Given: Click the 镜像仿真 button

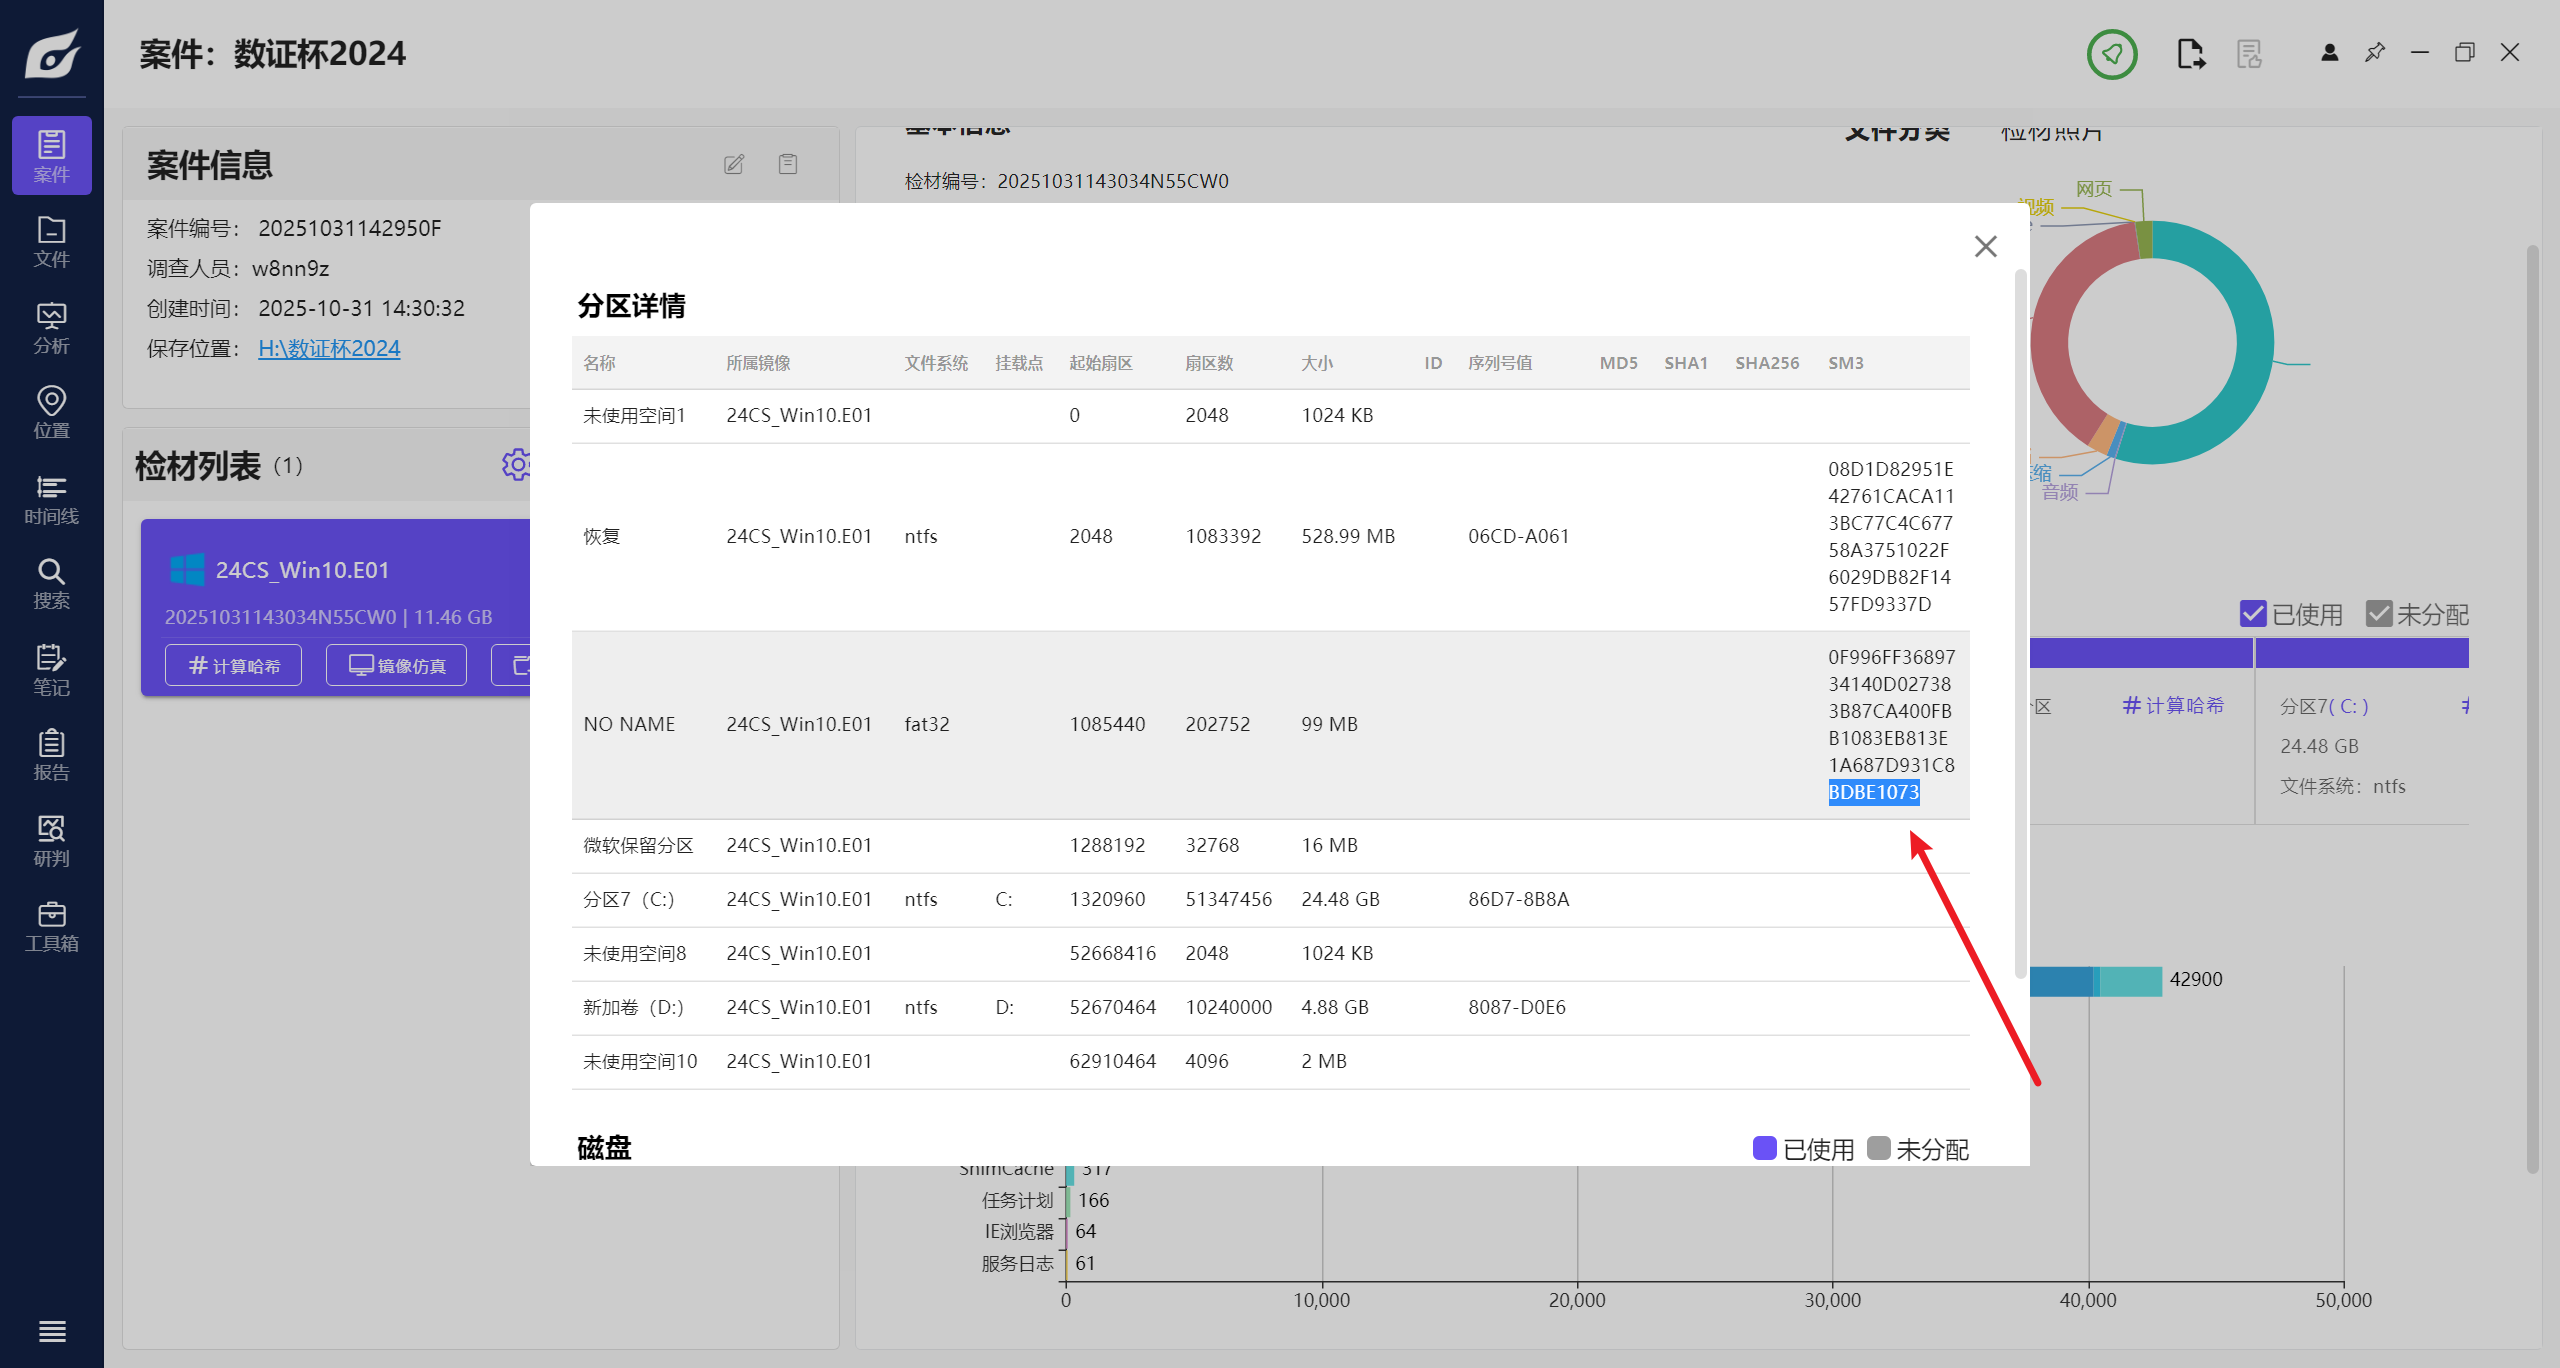Looking at the screenshot, I should 397,666.
